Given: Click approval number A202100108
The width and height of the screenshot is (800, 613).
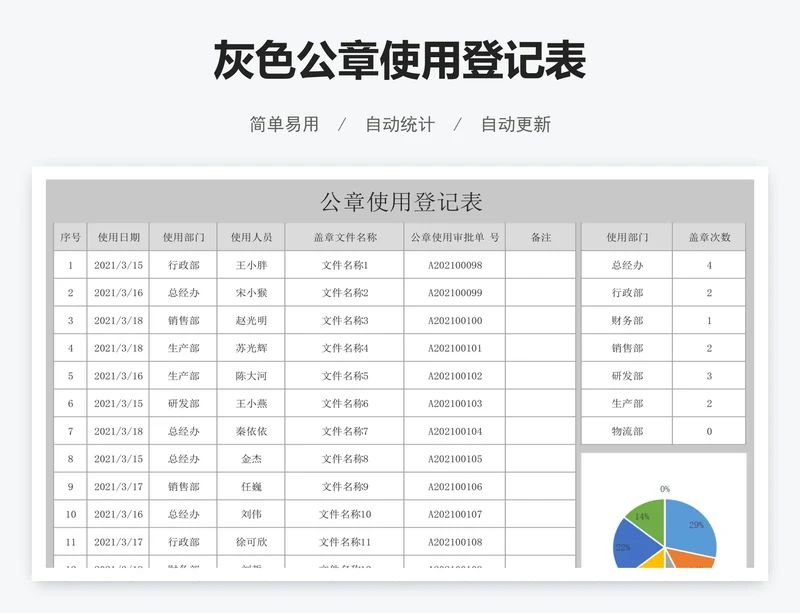Looking at the screenshot, I should click(455, 542).
